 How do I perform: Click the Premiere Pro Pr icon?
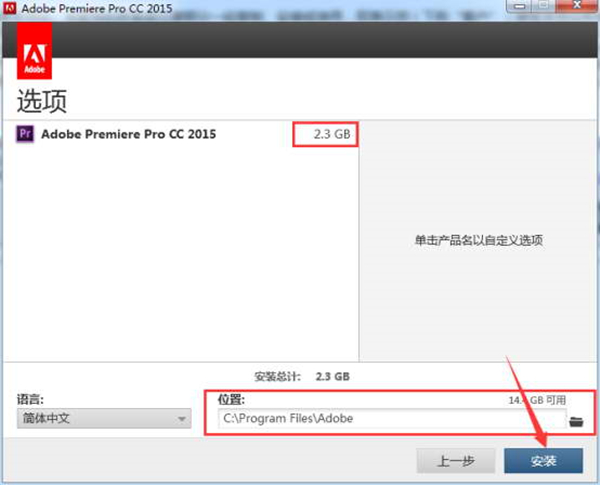tap(25, 134)
